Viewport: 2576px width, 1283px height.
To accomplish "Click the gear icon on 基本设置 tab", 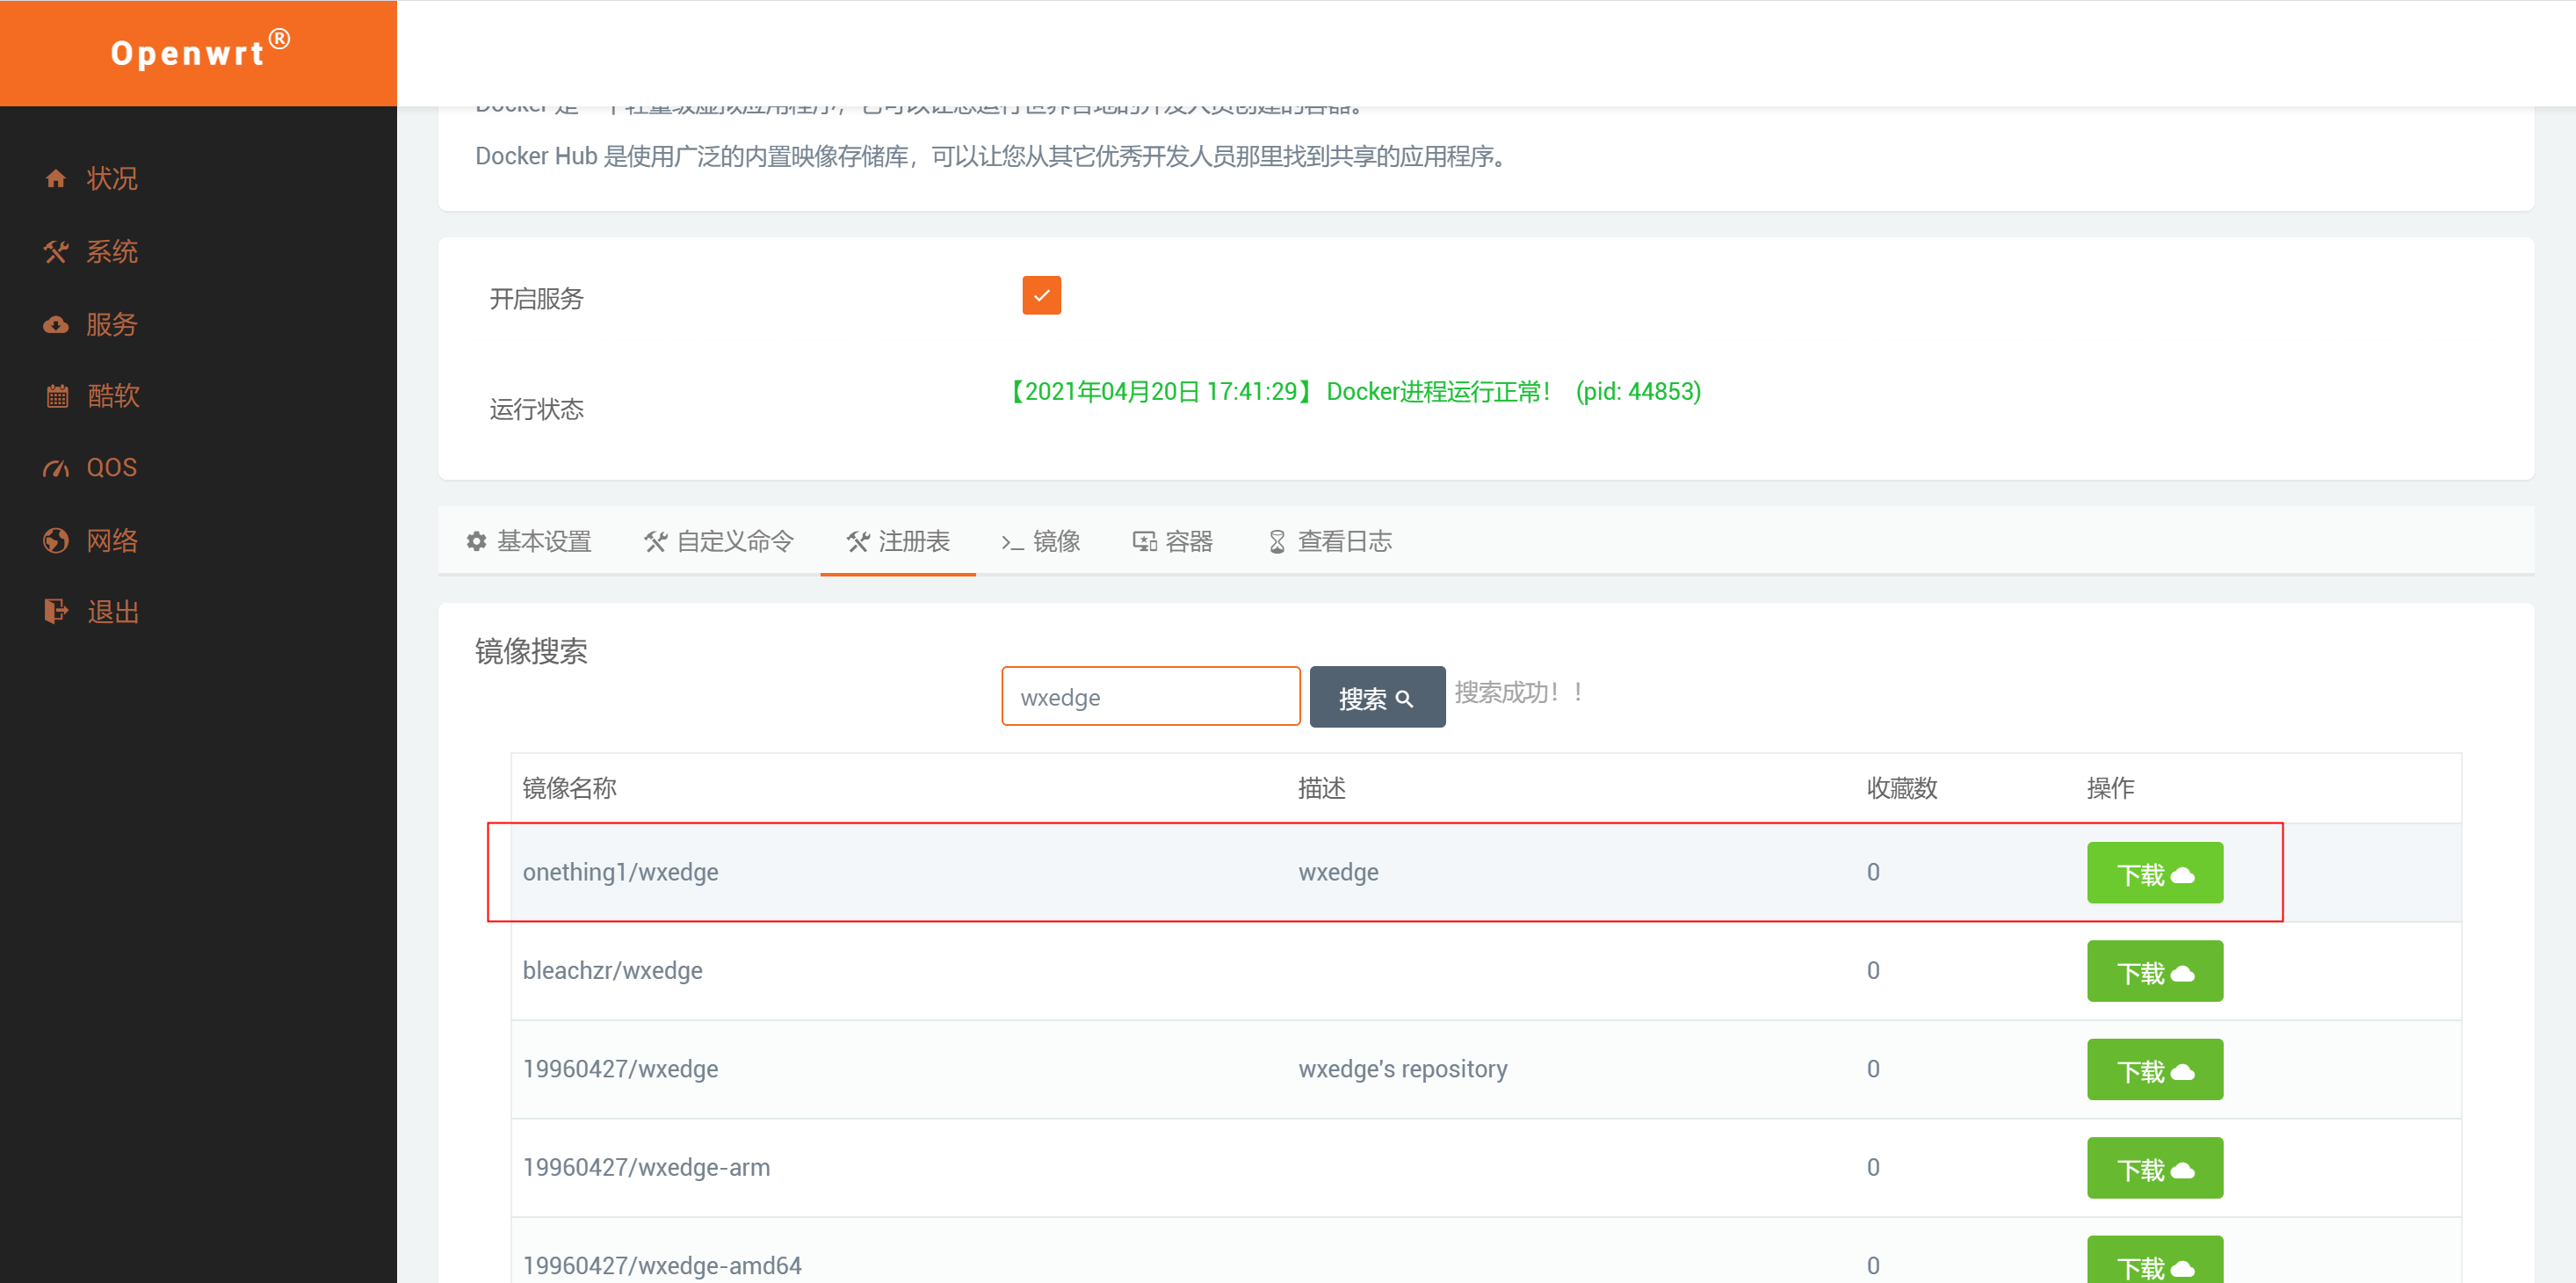I will [x=477, y=542].
